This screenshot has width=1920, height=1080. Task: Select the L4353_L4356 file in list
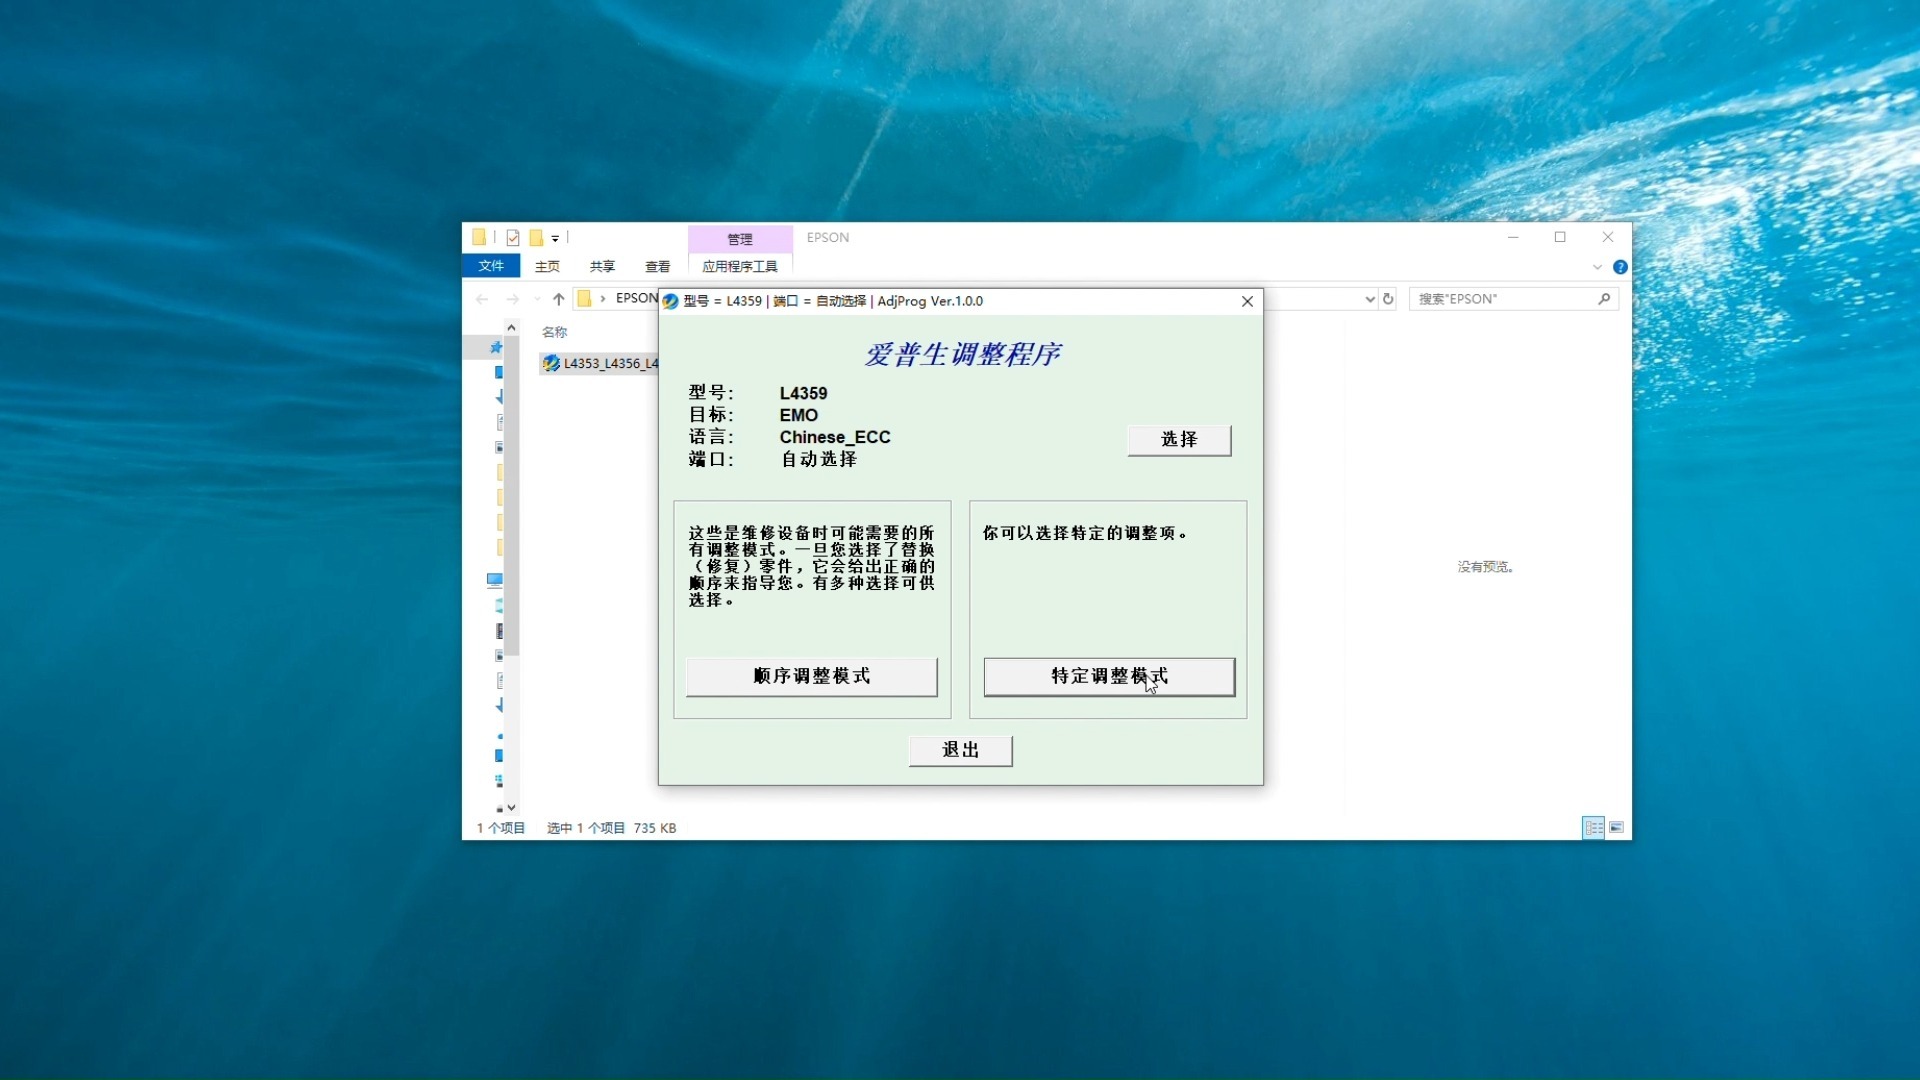[x=600, y=363]
